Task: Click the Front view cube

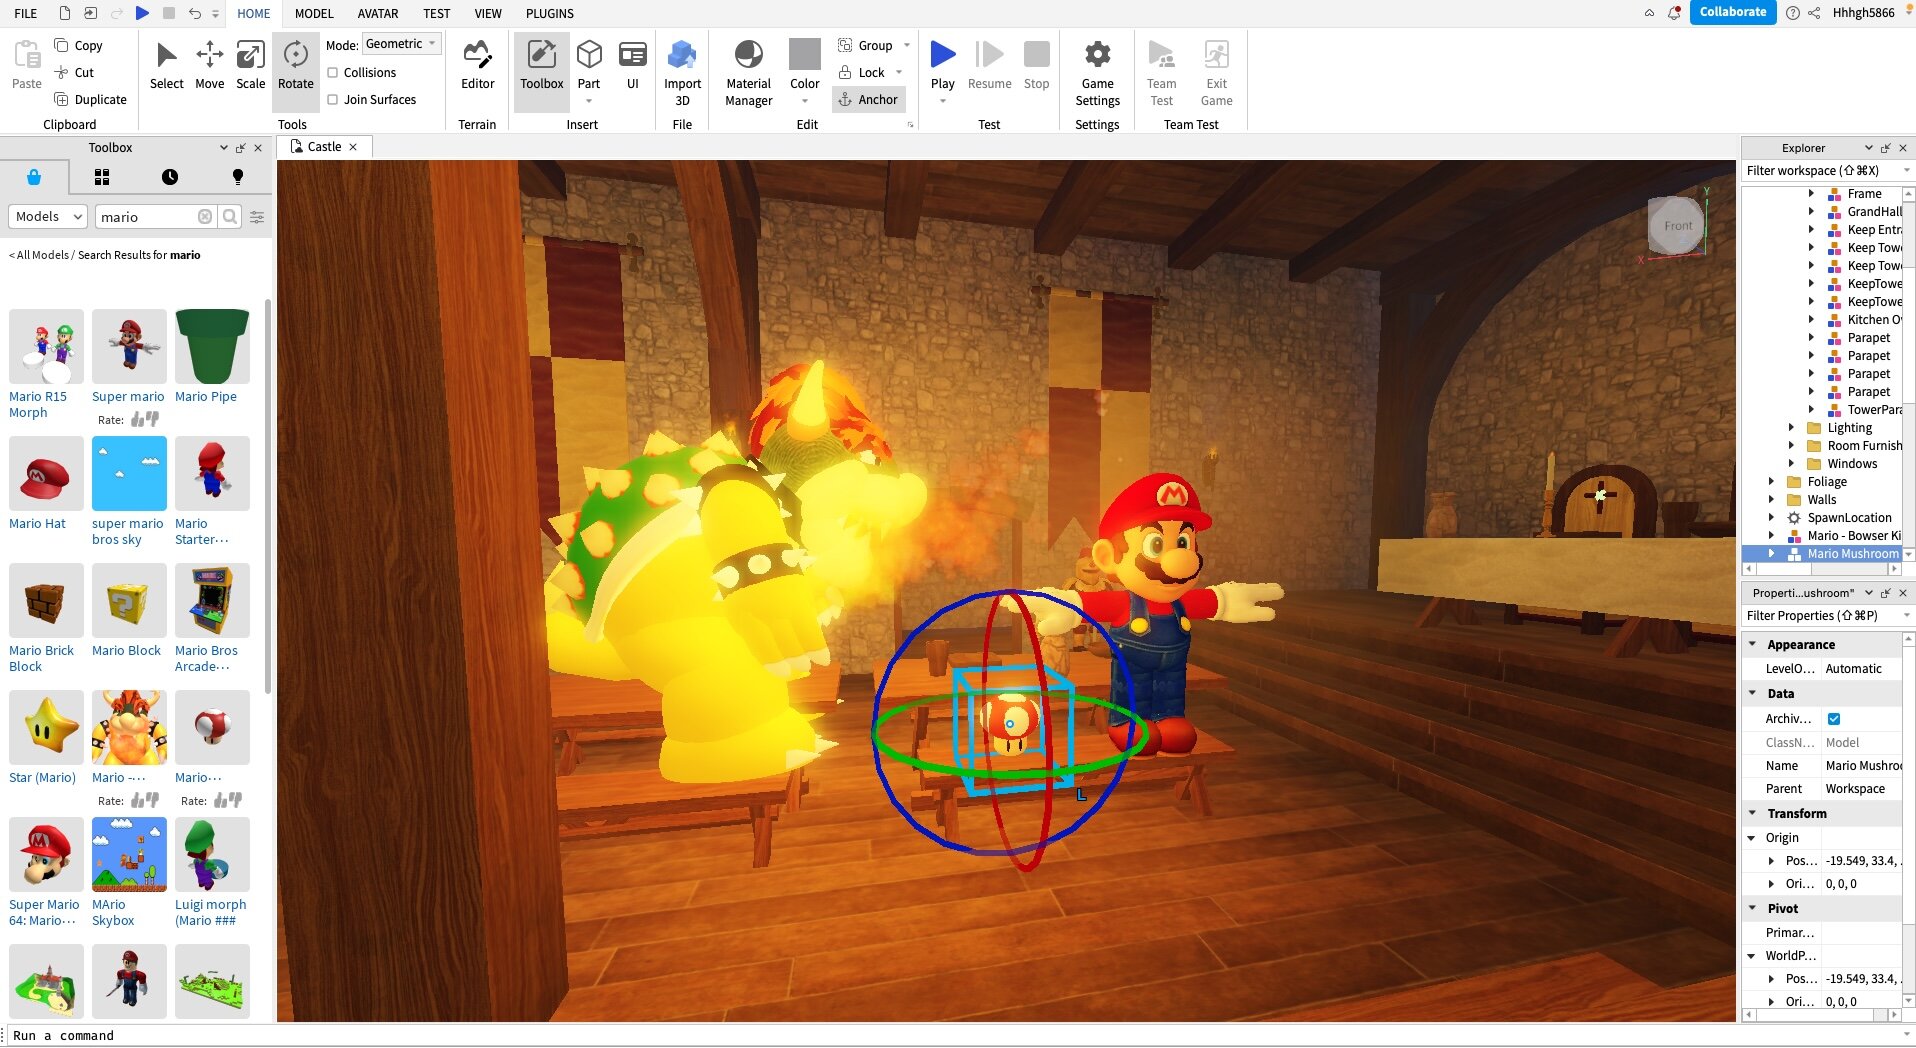Action: pos(1677,225)
